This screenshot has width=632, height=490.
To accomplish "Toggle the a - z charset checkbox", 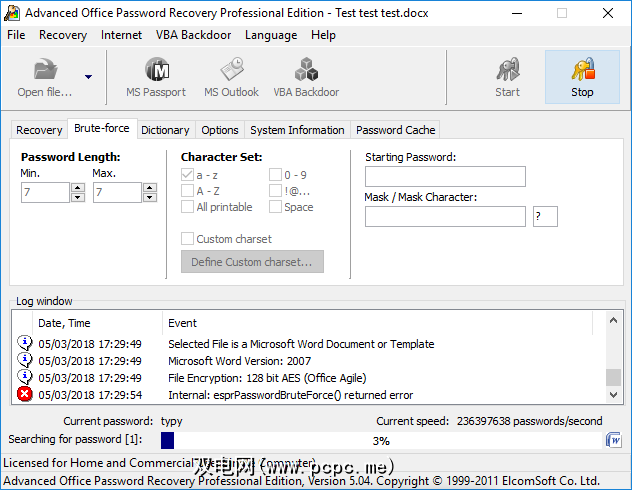I will tap(187, 175).
